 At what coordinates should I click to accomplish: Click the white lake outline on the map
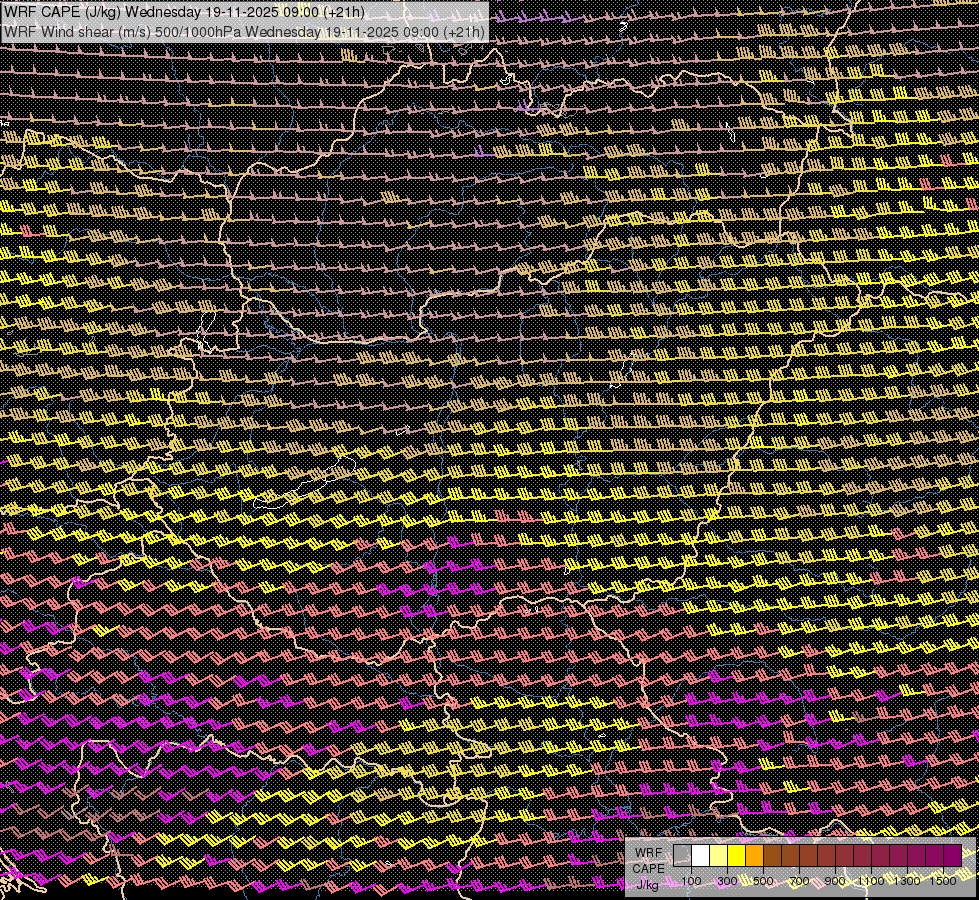306,484
